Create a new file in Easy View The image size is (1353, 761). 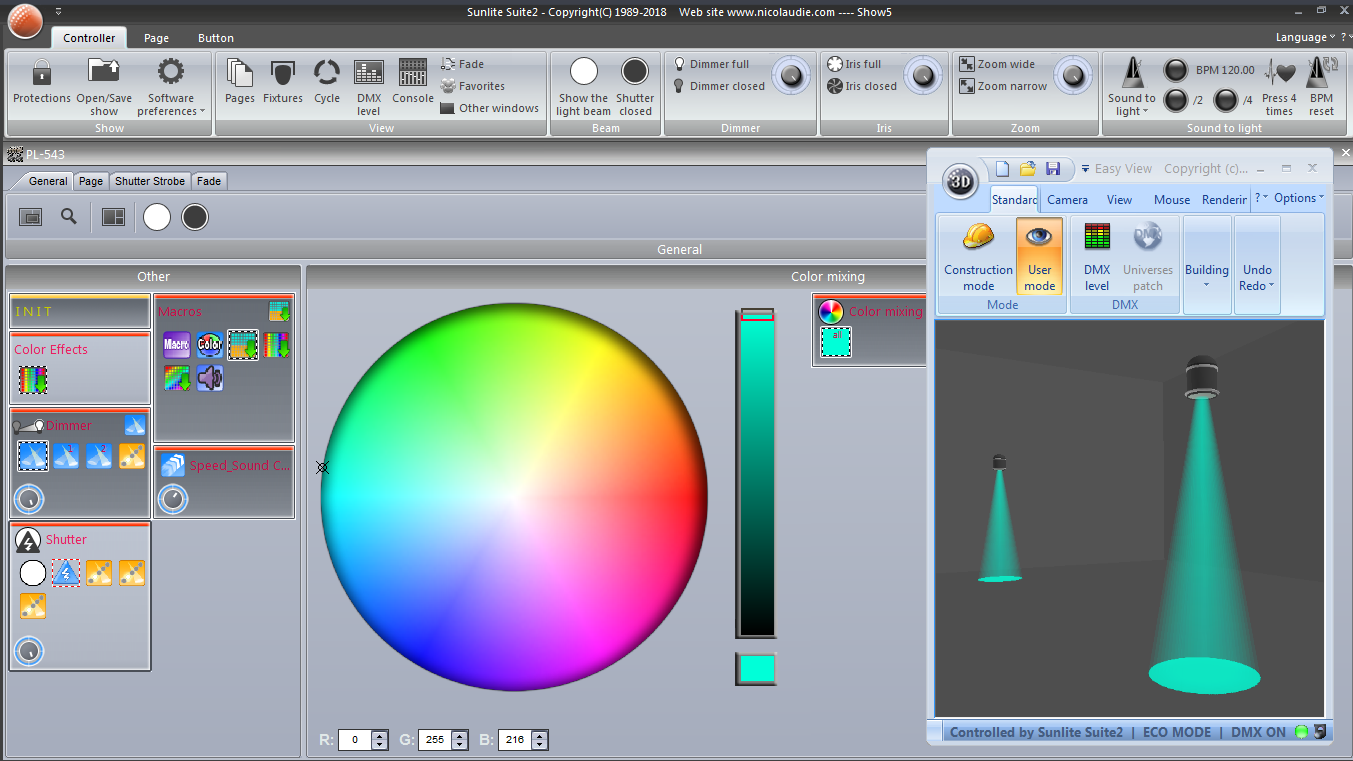[x=1002, y=169]
